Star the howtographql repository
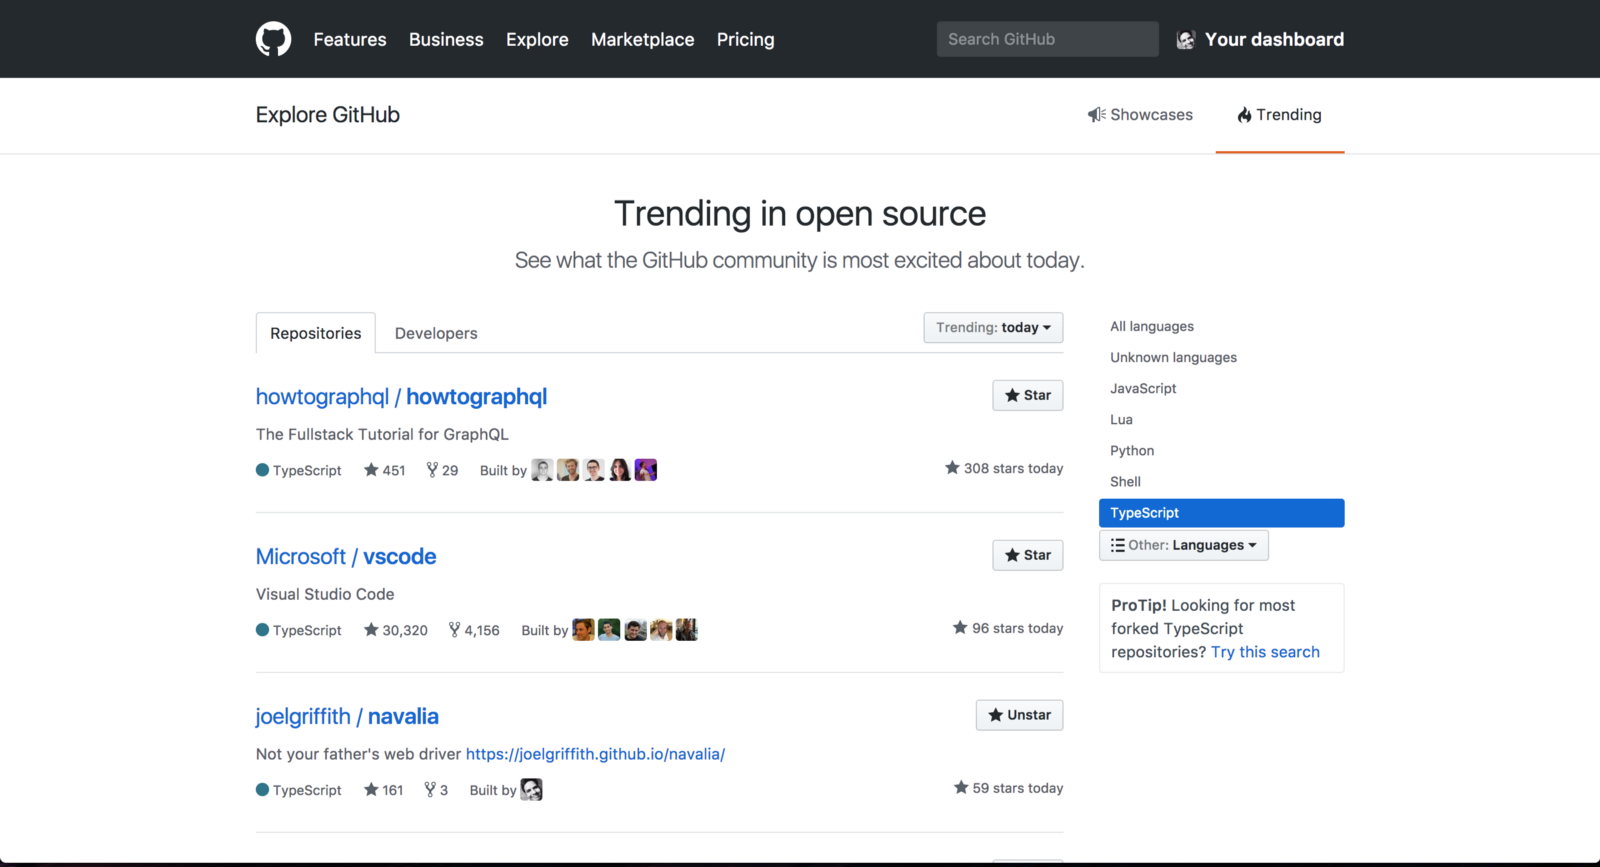This screenshot has width=1600, height=867. pyautogui.click(x=1027, y=395)
